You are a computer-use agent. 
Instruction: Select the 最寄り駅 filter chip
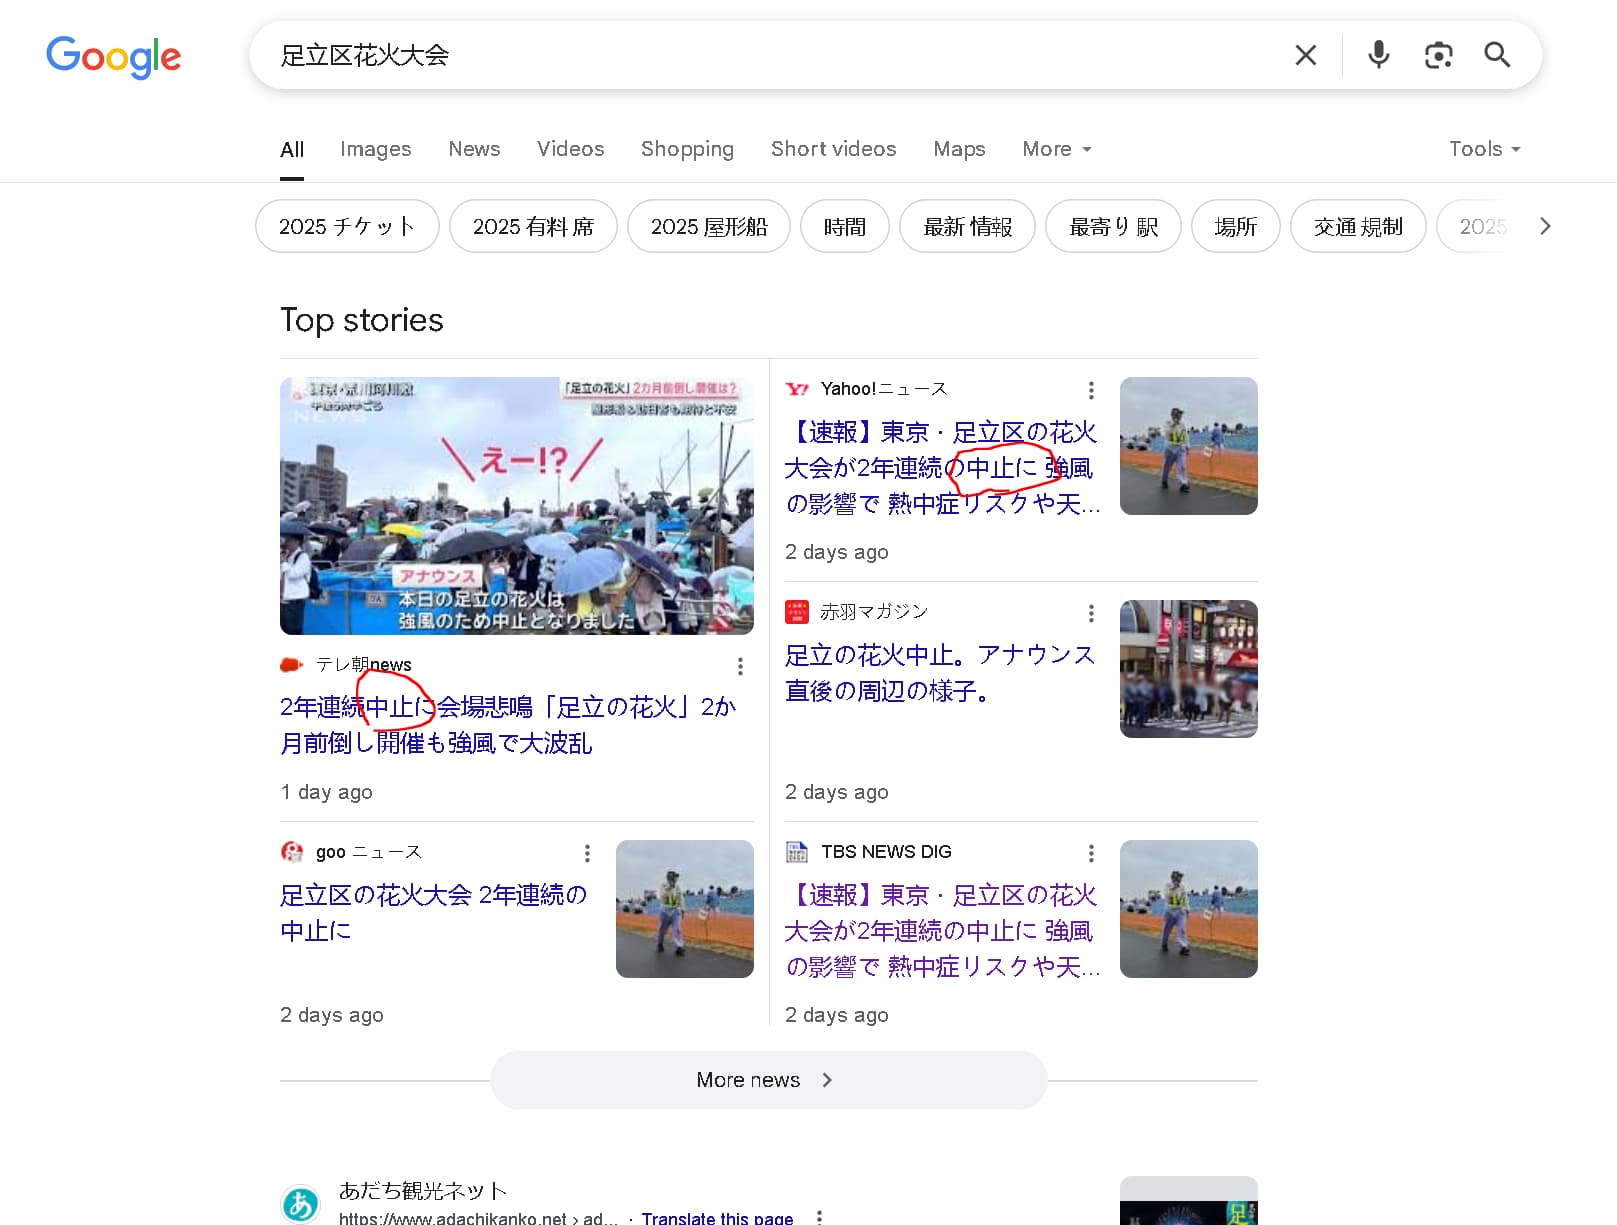pos(1113,227)
